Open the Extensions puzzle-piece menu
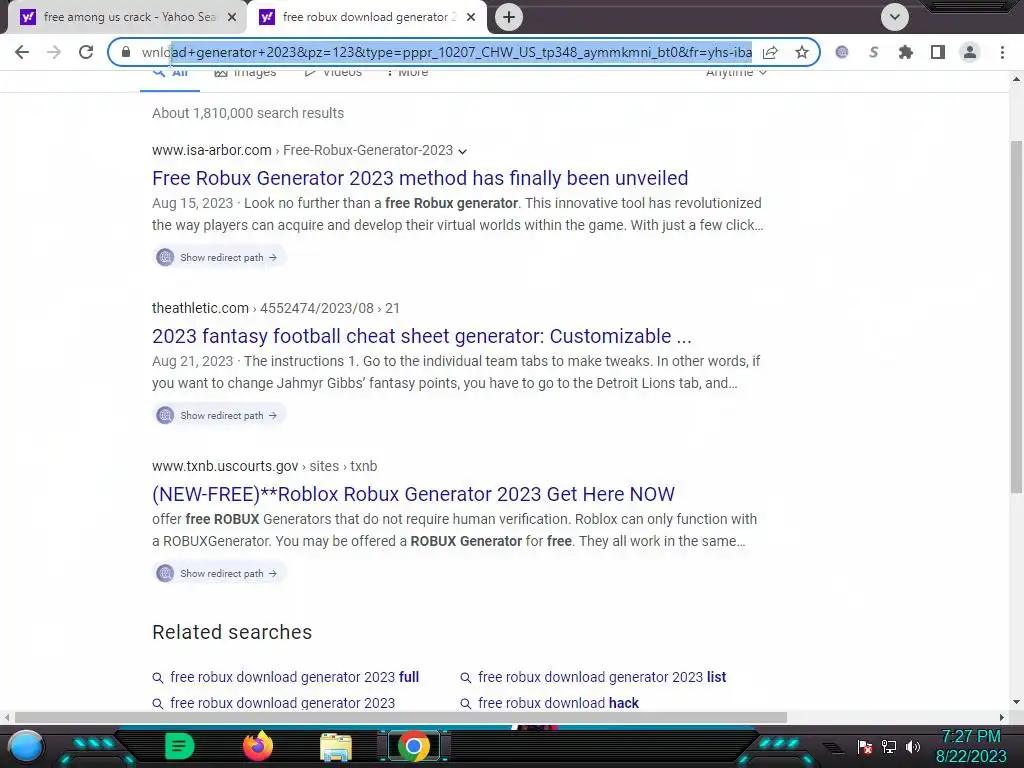Viewport: 1024px width, 768px height. click(x=906, y=52)
